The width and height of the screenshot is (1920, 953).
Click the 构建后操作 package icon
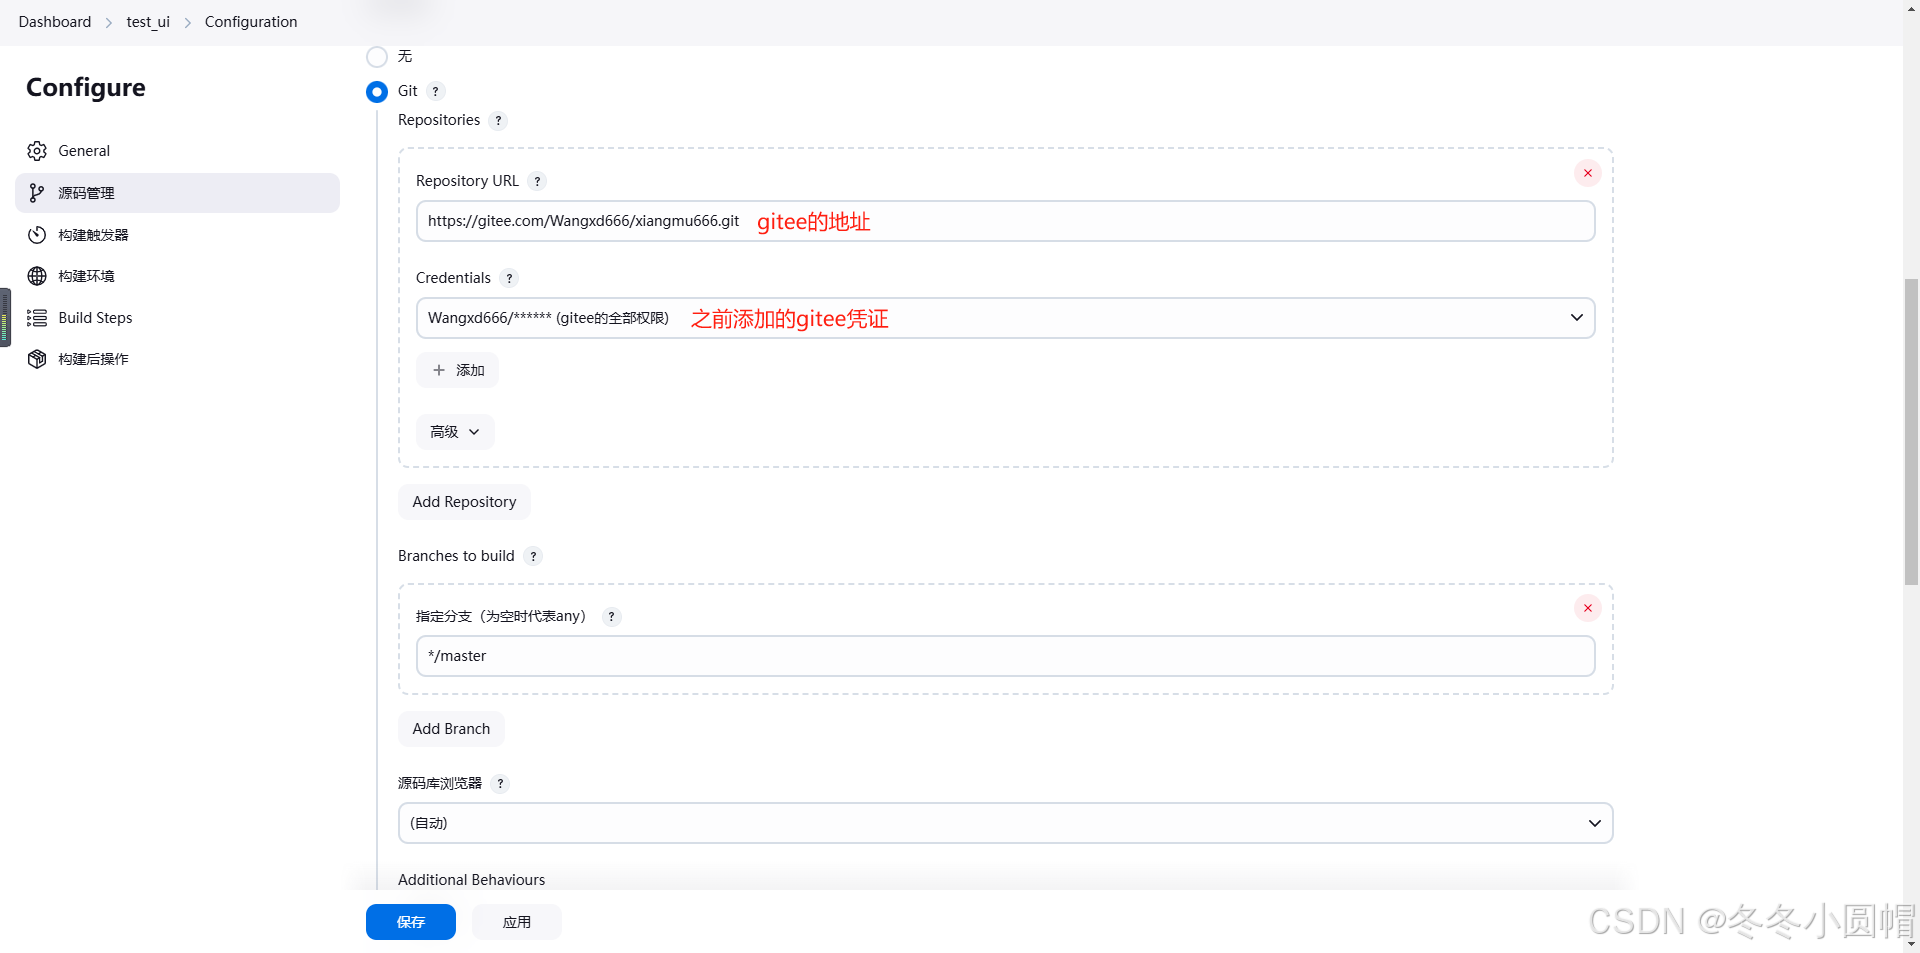(37, 359)
